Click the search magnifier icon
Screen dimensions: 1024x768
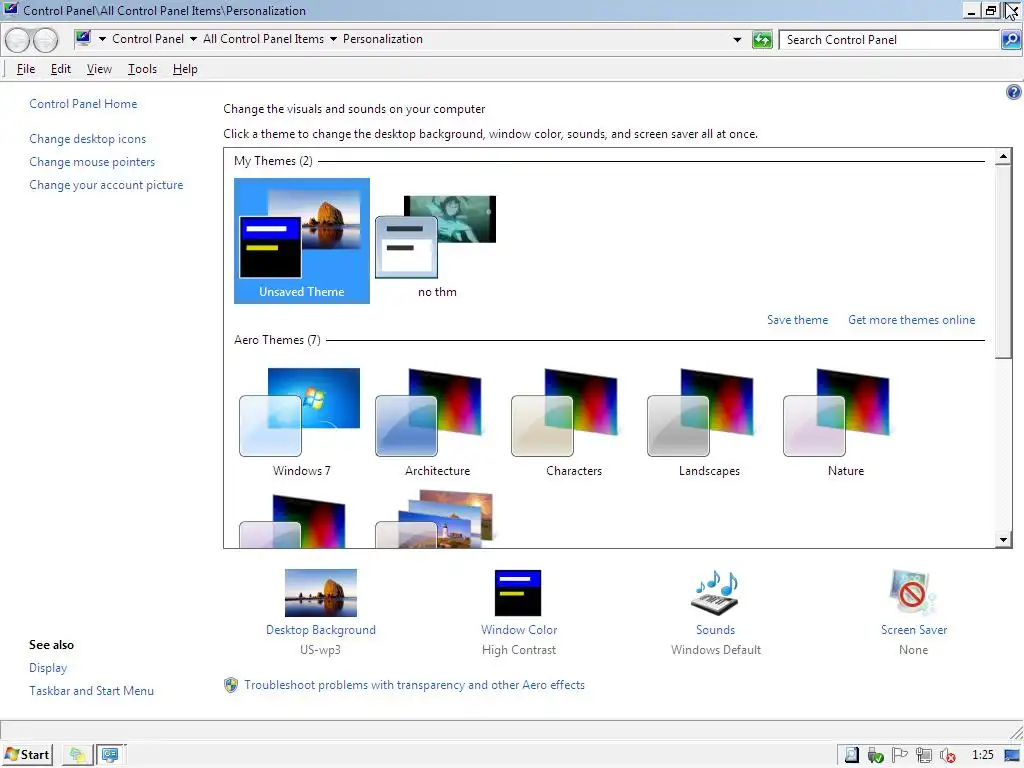point(1010,40)
